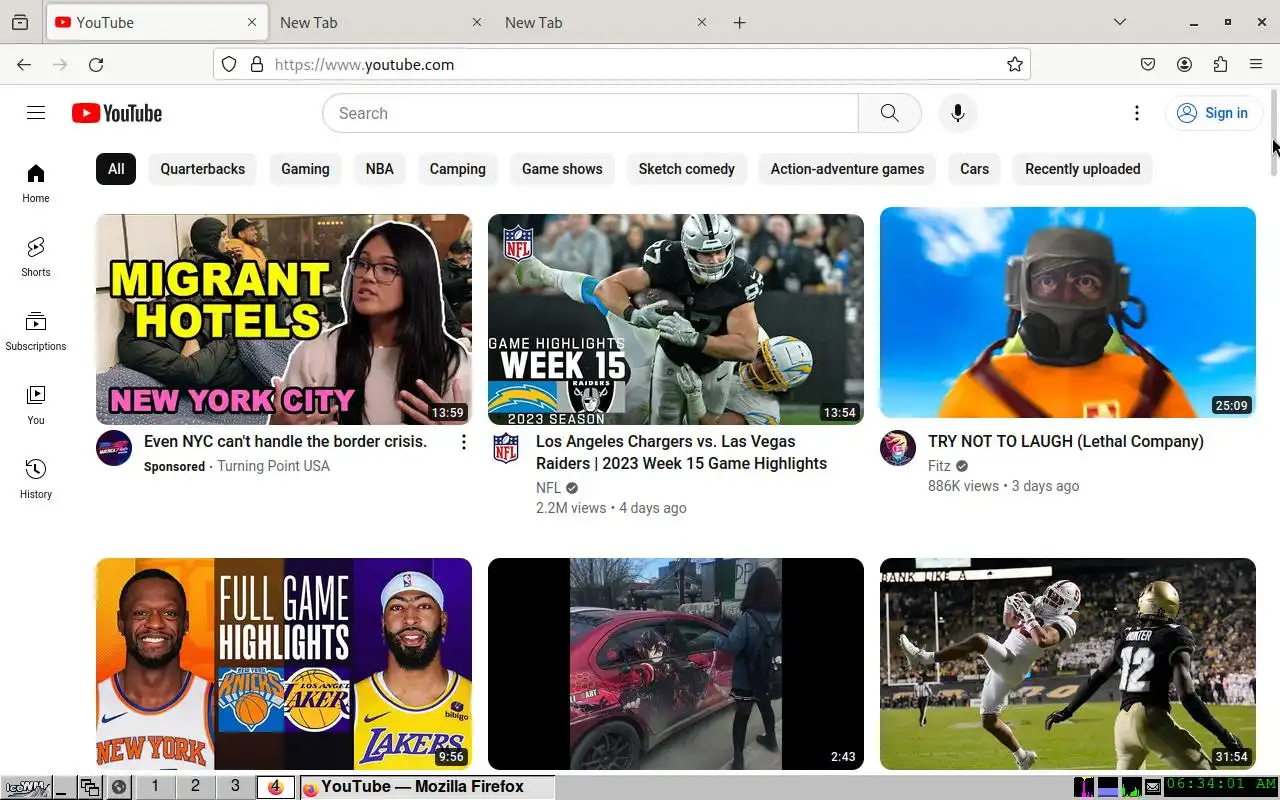This screenshot has width=1280, height=800.
Task: Go back with the browser back arrow
Action: pyautogui.click(x=24, y=64)
